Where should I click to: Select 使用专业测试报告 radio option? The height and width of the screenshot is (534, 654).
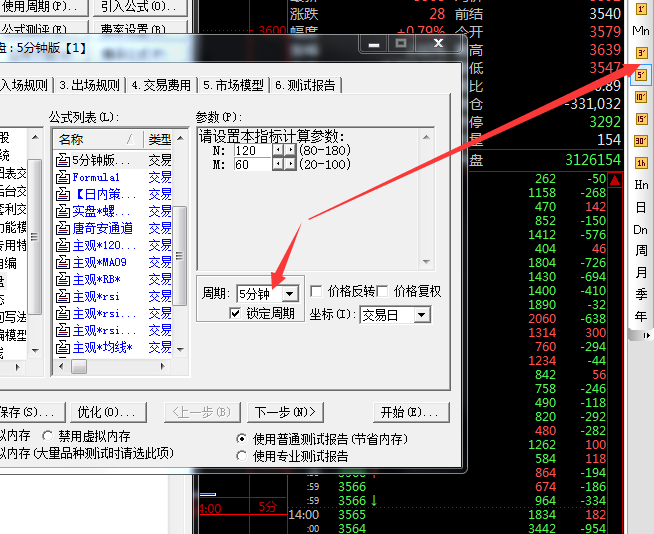click(241, 456)
